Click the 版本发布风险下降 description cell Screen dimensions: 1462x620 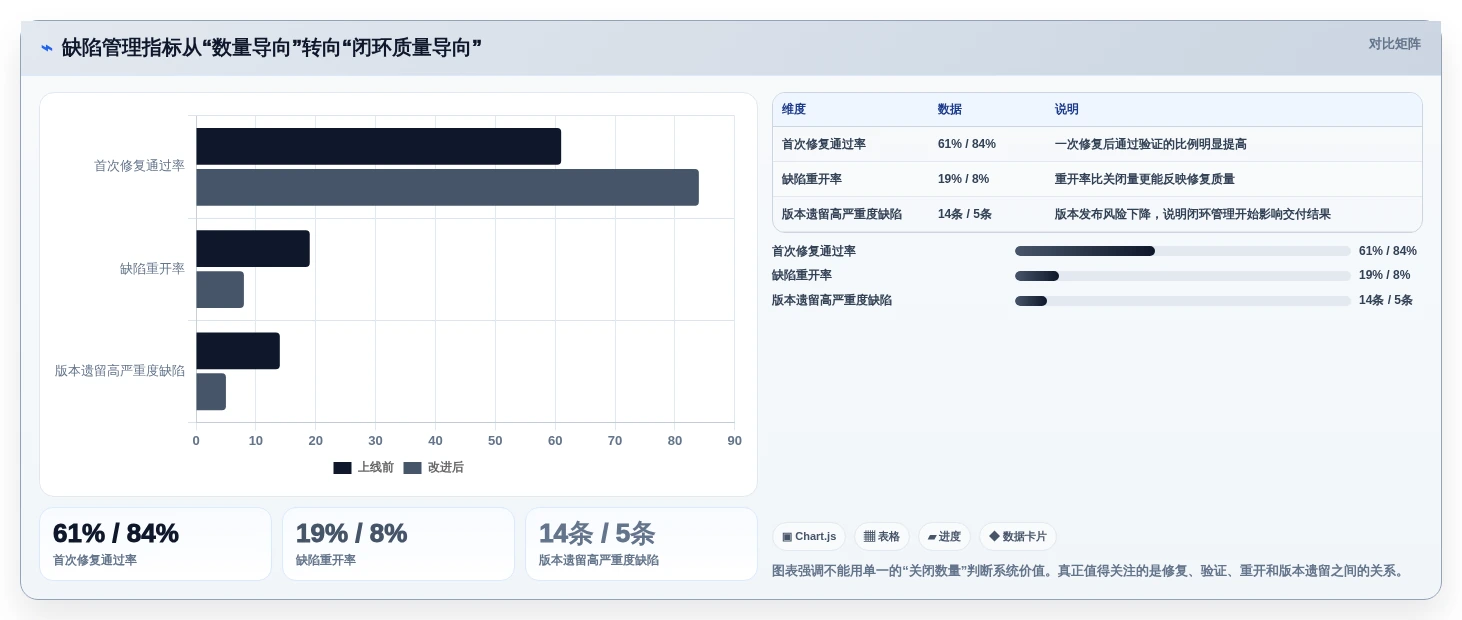1193,214
